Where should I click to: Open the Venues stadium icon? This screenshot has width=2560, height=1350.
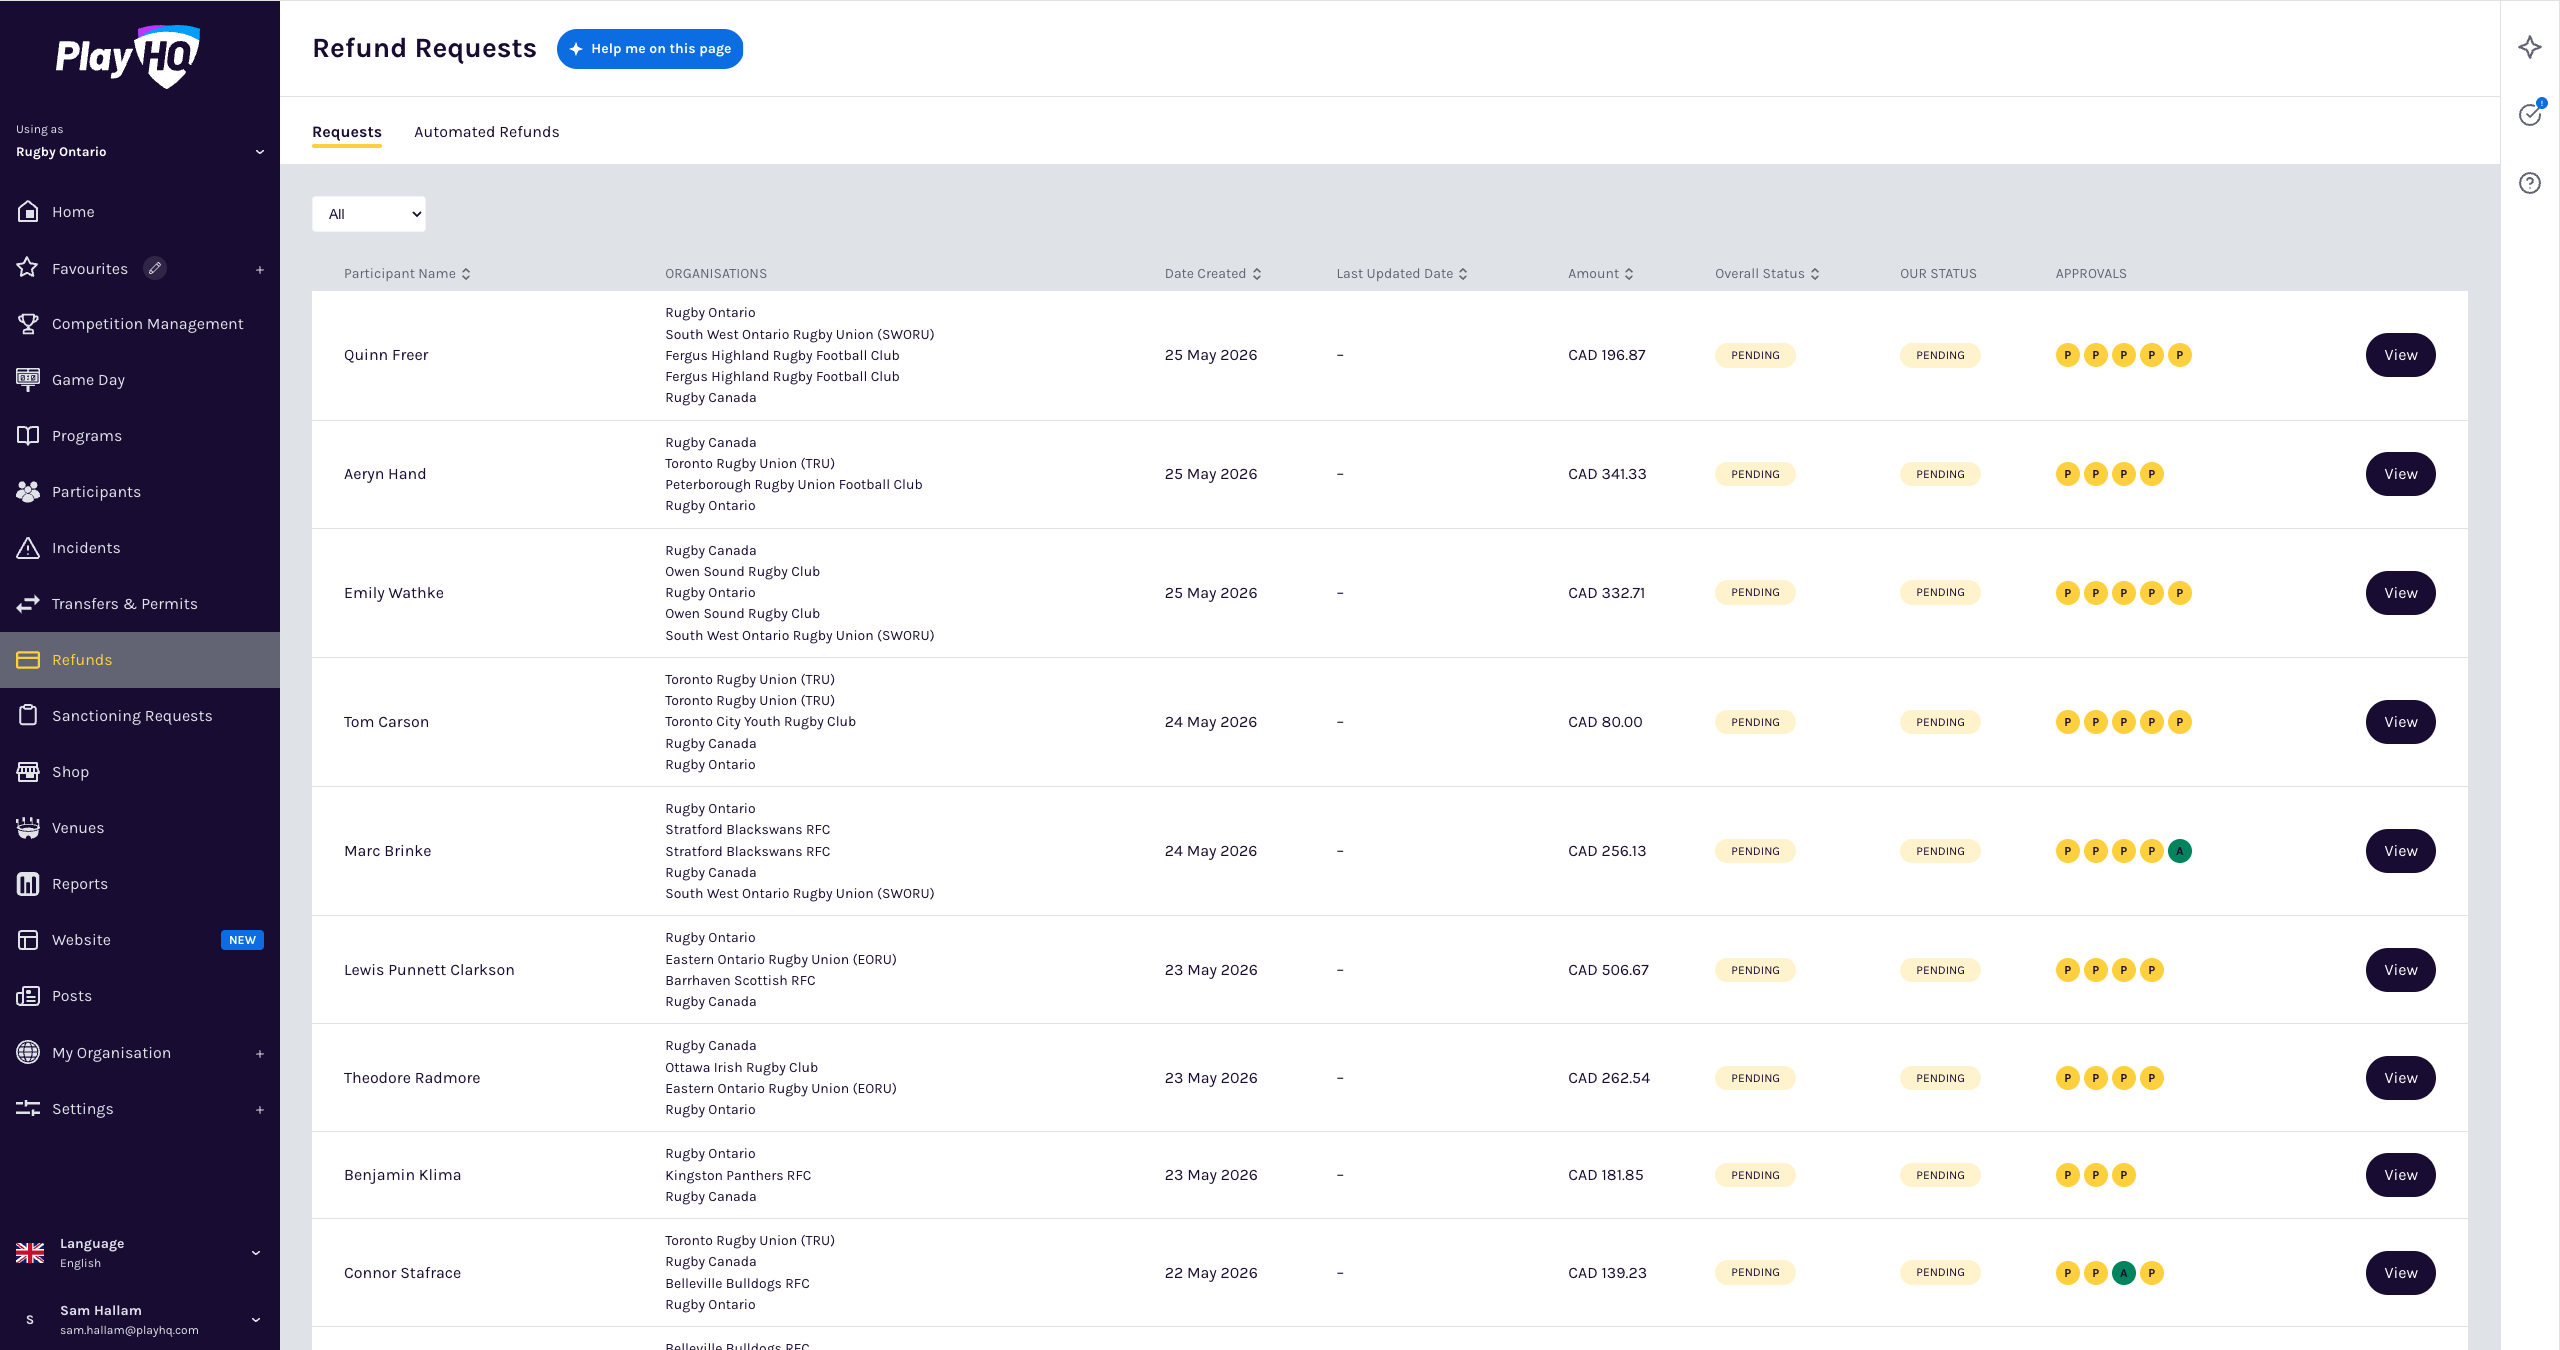(x=28, y=828)
